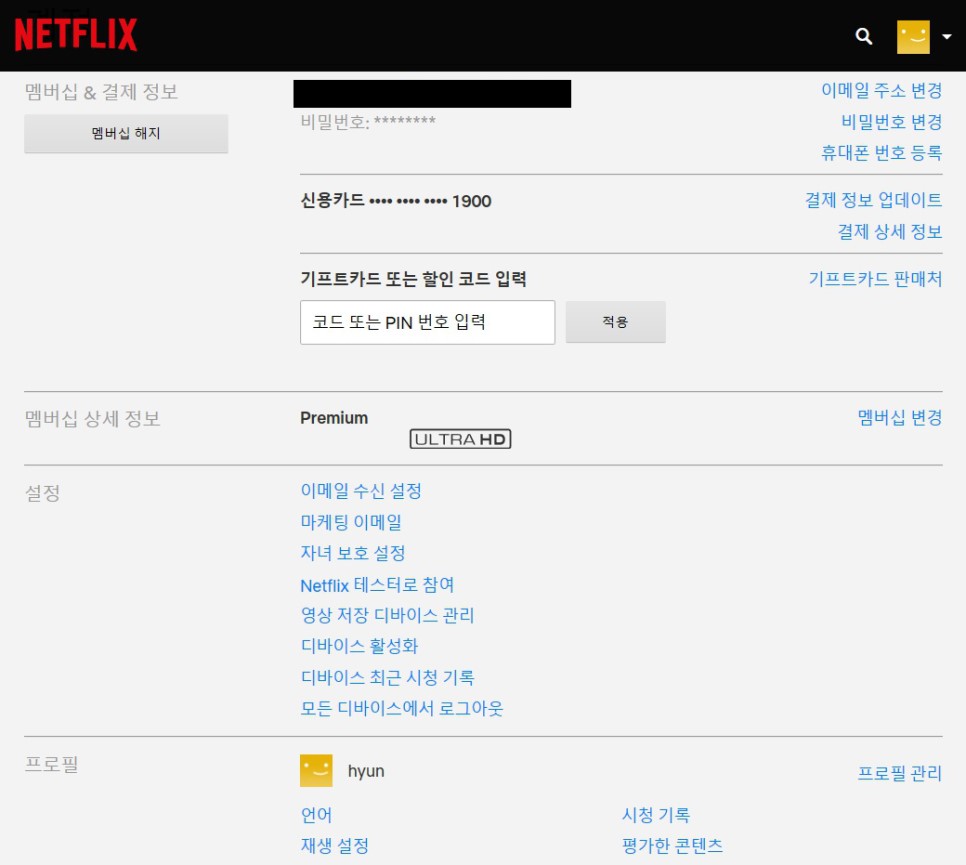Open 프로필 관리 link
The height and width of the screenshot is (865, 966).
[900, 773]
